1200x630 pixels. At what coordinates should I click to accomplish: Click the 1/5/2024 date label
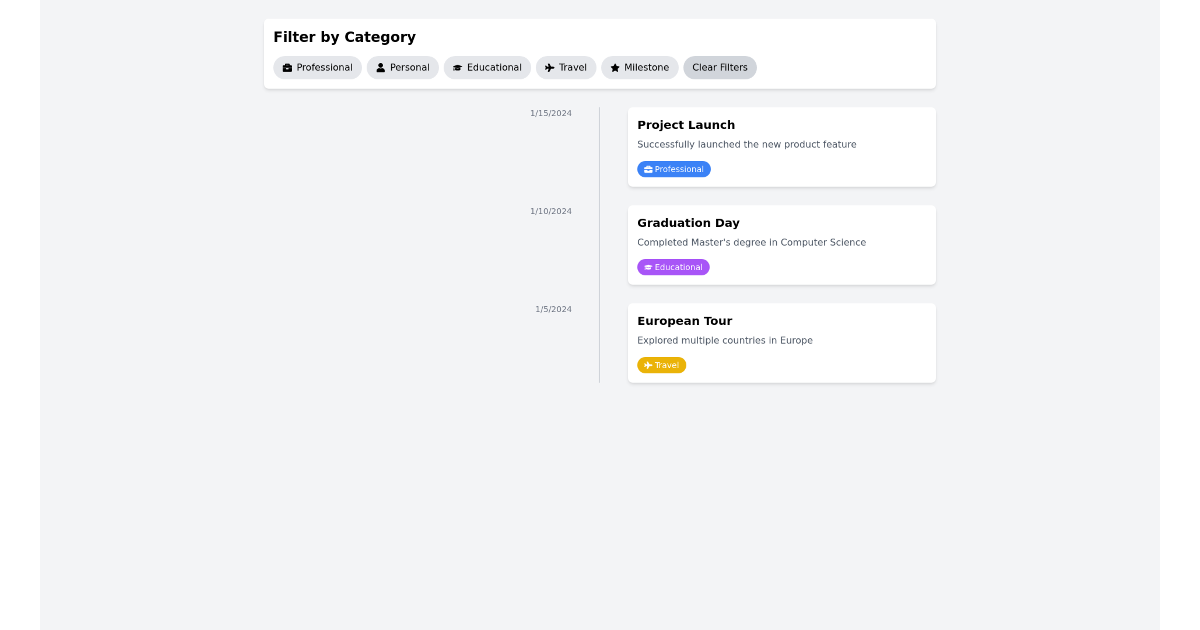pyautogui.click(x=554, y=309)
